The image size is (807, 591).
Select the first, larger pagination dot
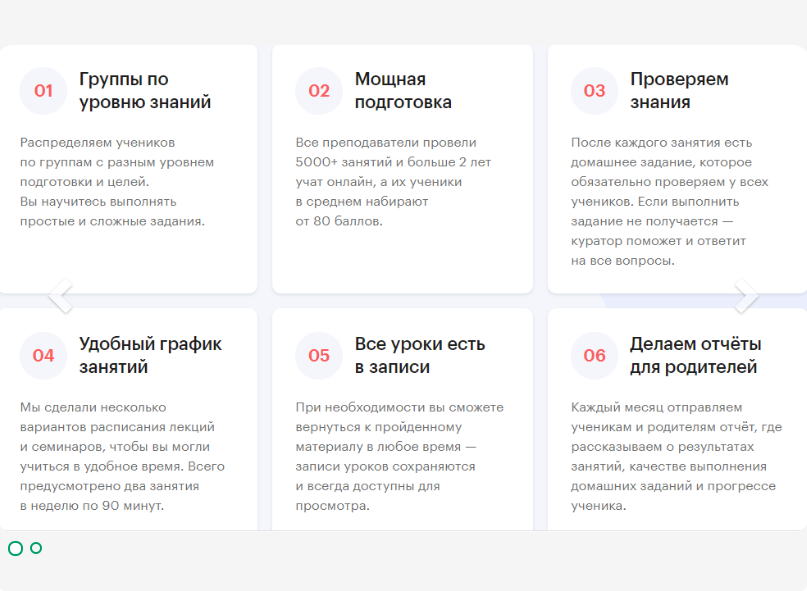coord(15,548)
